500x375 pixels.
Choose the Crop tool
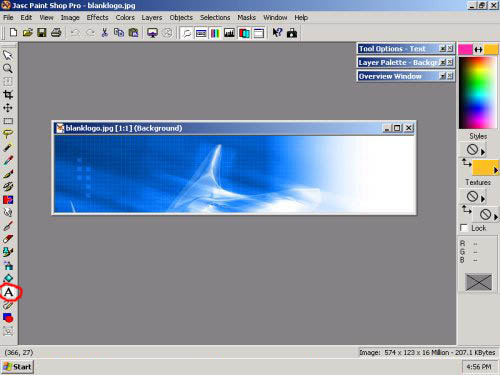pyautogui.click(x=8, y=95)
